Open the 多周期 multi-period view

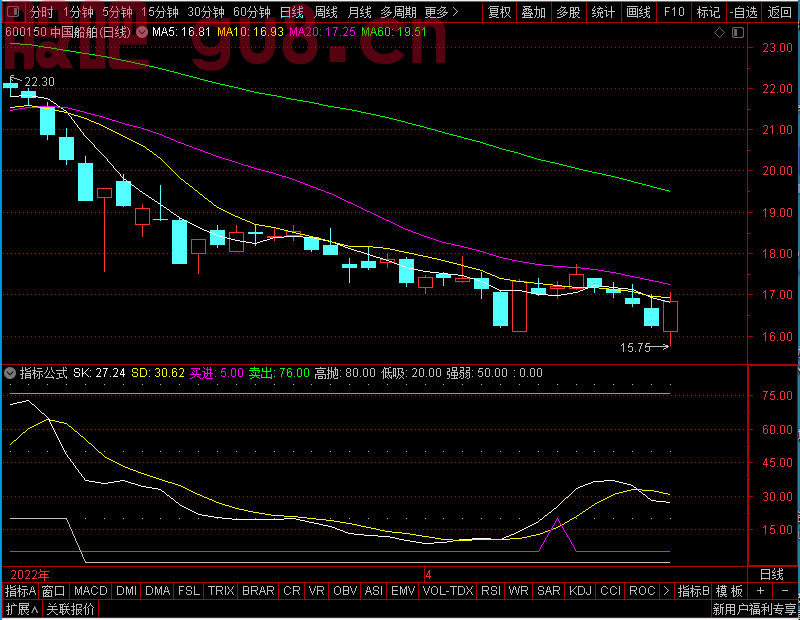[398, 12]
